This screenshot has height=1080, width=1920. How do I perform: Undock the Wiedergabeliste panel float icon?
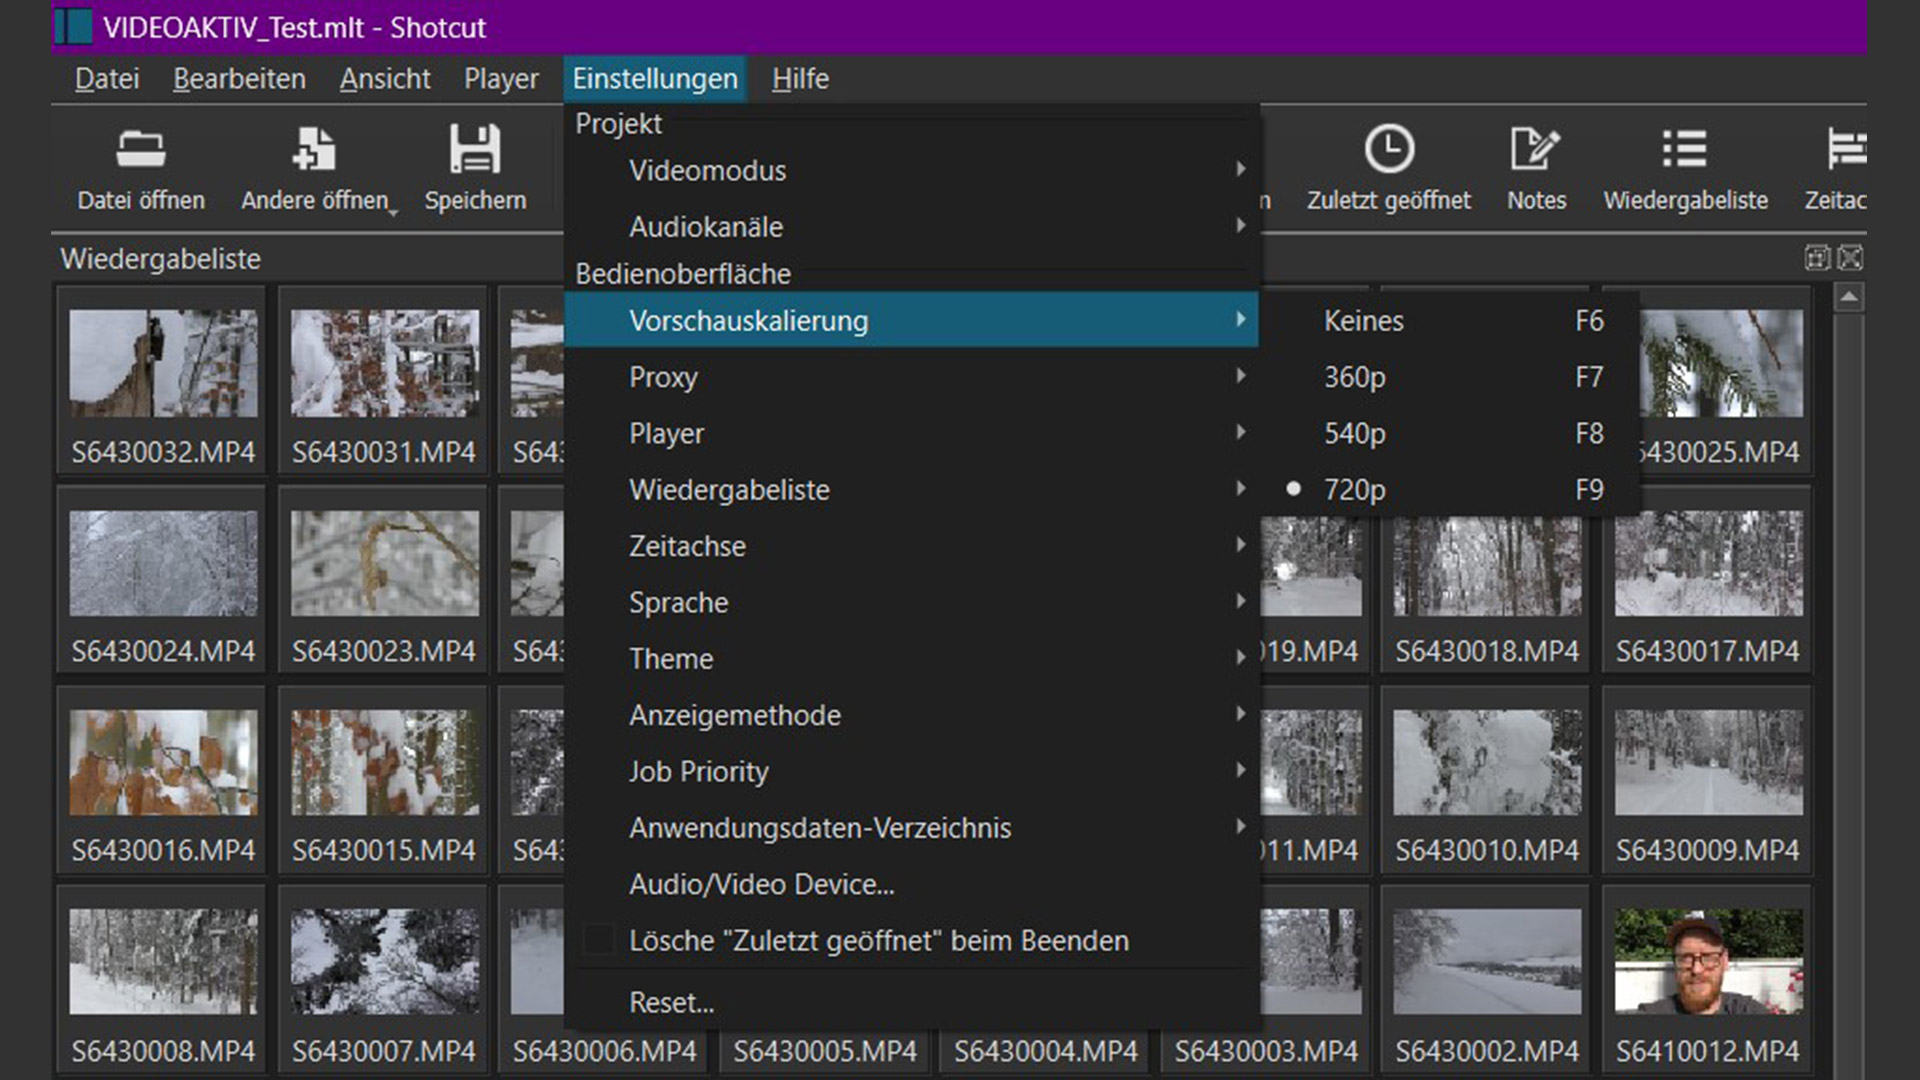pyautogui.click(x=1817, y=258)
